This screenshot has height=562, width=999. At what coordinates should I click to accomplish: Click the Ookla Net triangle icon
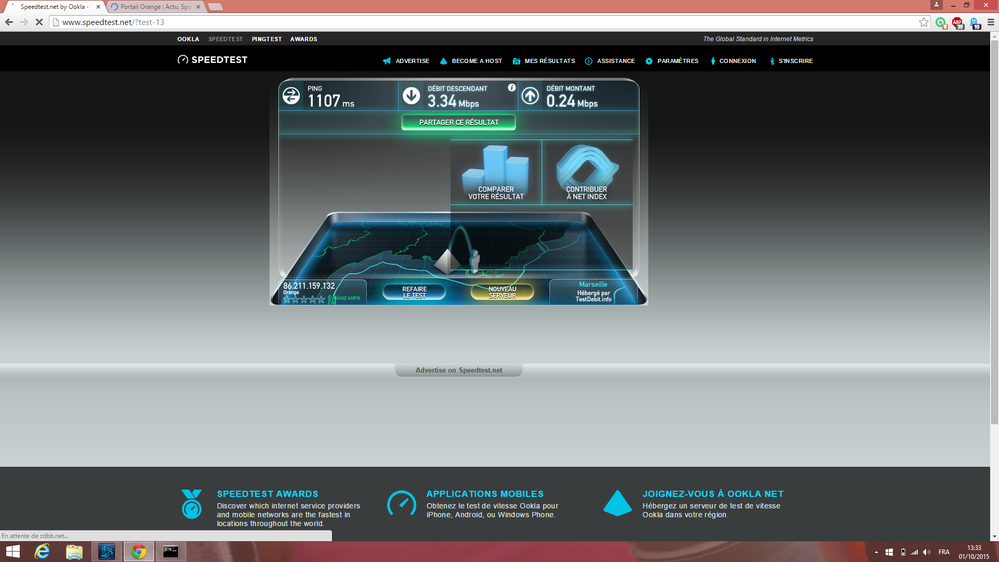click(617, 503)
